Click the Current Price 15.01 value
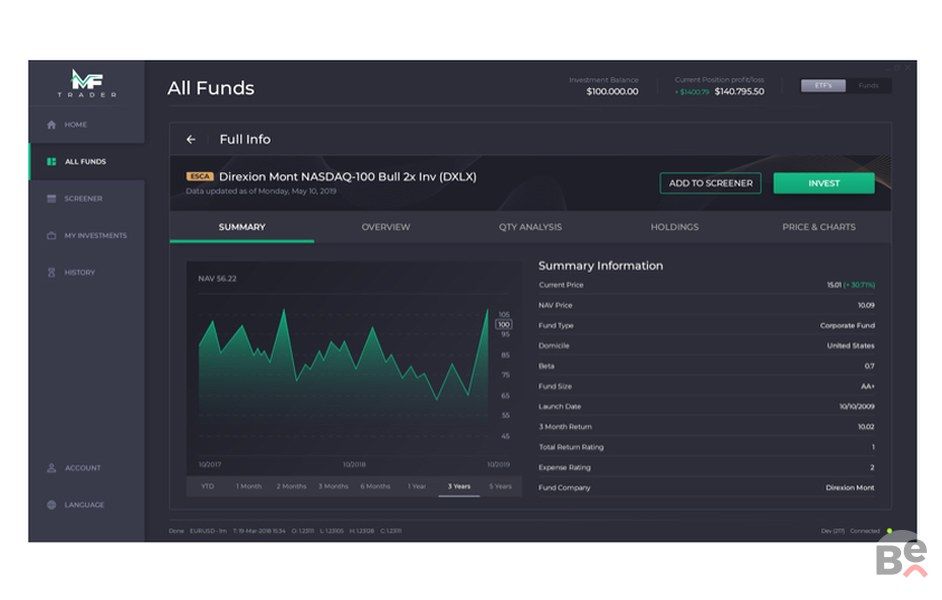Image resolution: width=942 pixels, height=600 pixels. click(834, 285)
